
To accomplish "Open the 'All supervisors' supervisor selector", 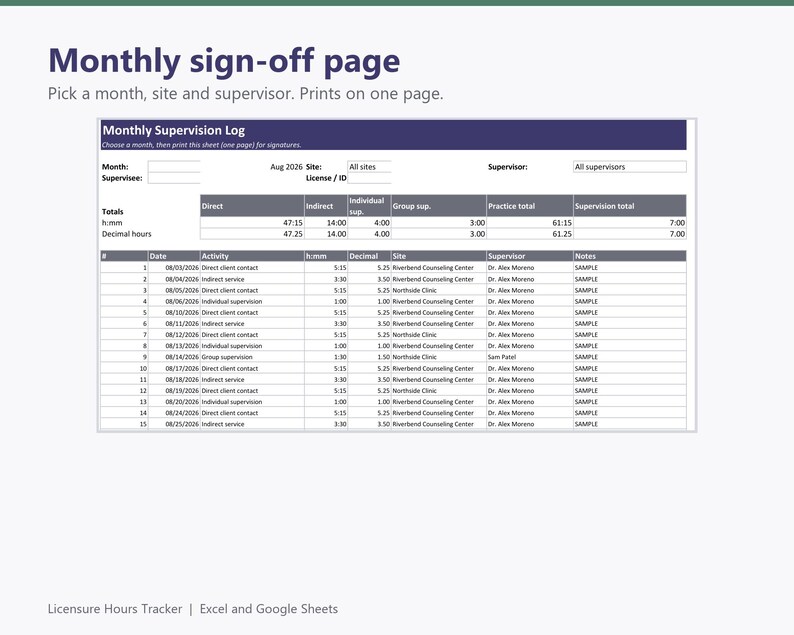I will click(x=629, y=167).
